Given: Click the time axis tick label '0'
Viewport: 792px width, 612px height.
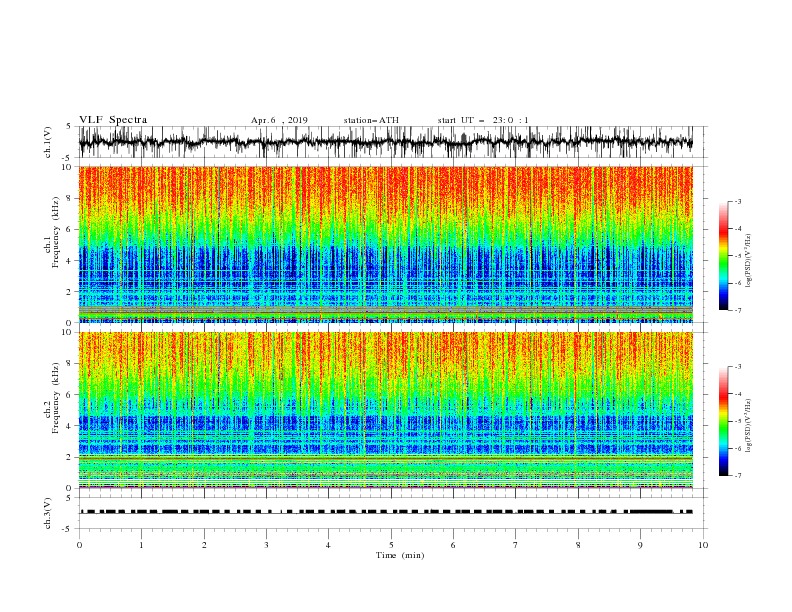Looking at the screenshot, I should point(79,545).
